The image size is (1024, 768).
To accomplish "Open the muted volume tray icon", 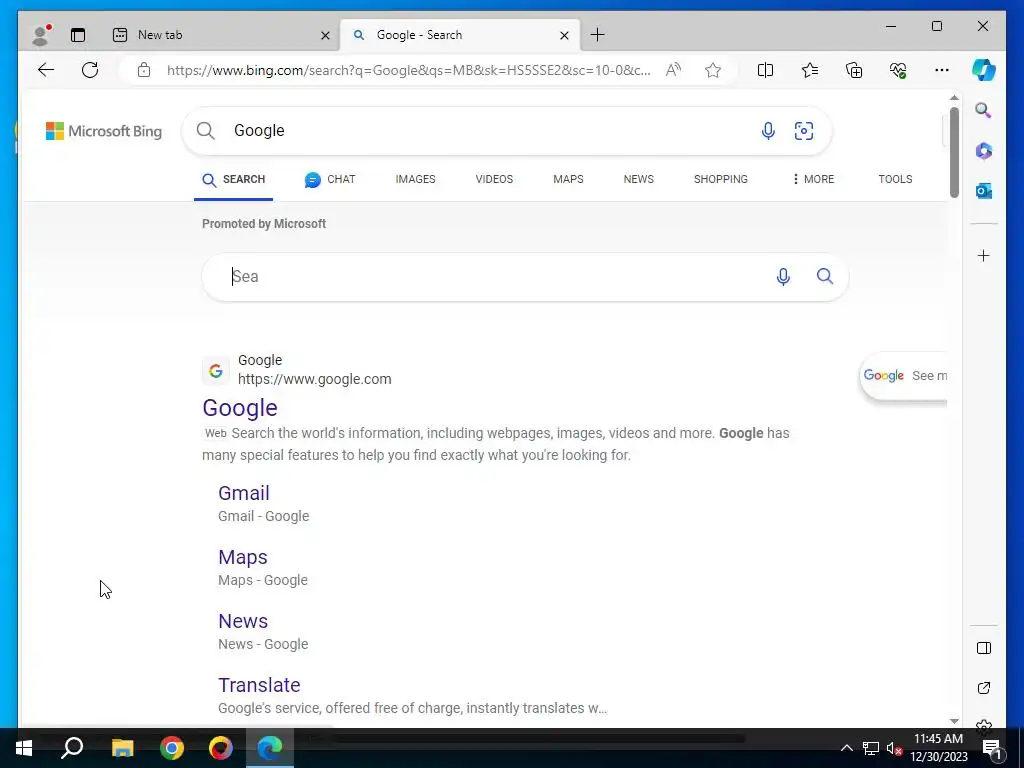I will tap(894, 748).
